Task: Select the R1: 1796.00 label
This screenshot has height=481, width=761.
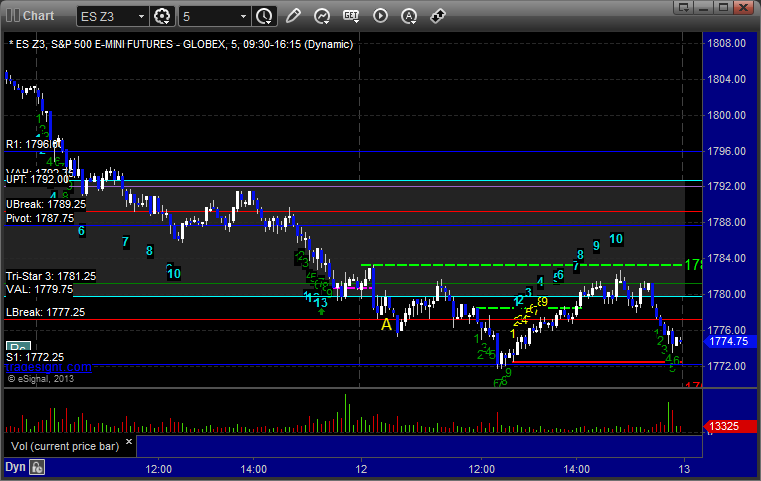Action: pos(33,144)
